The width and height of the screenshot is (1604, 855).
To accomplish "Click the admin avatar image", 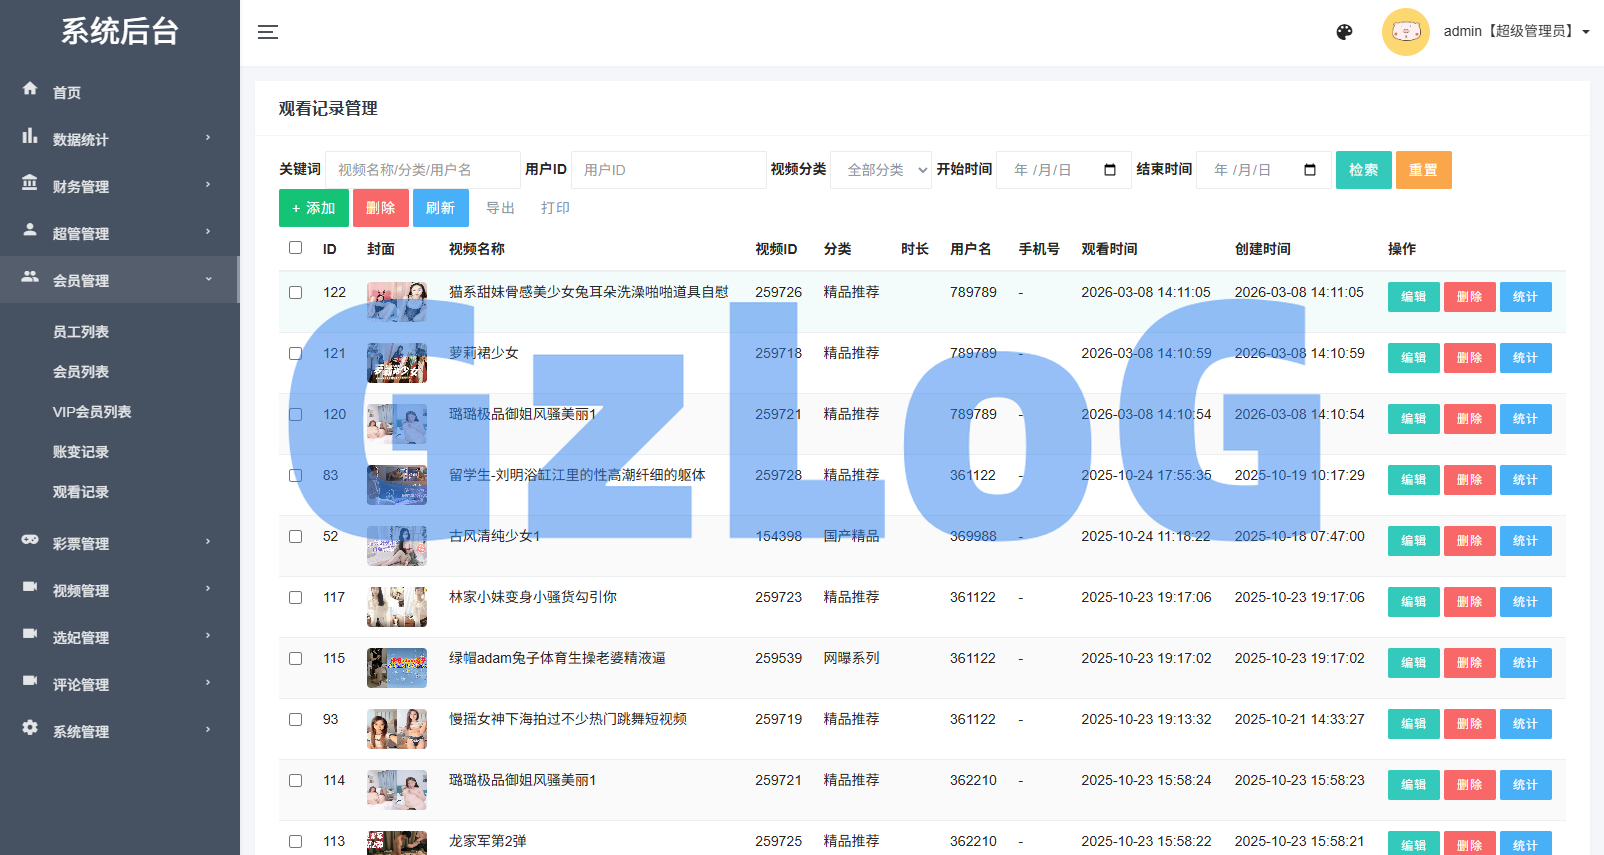I will pos(1405,32).
